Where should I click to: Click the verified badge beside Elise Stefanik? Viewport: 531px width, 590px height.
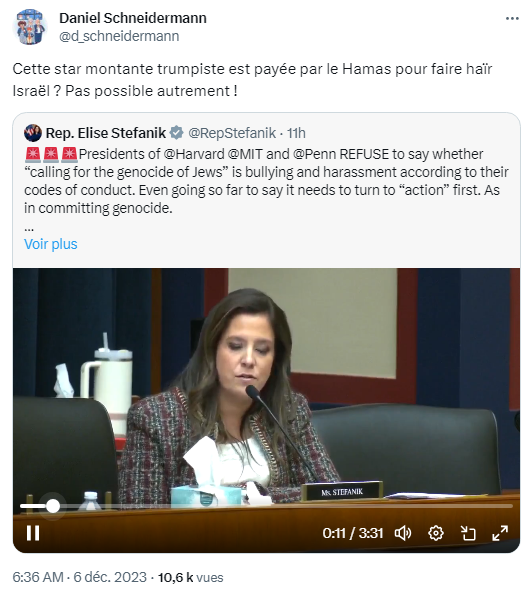[176, 133]
